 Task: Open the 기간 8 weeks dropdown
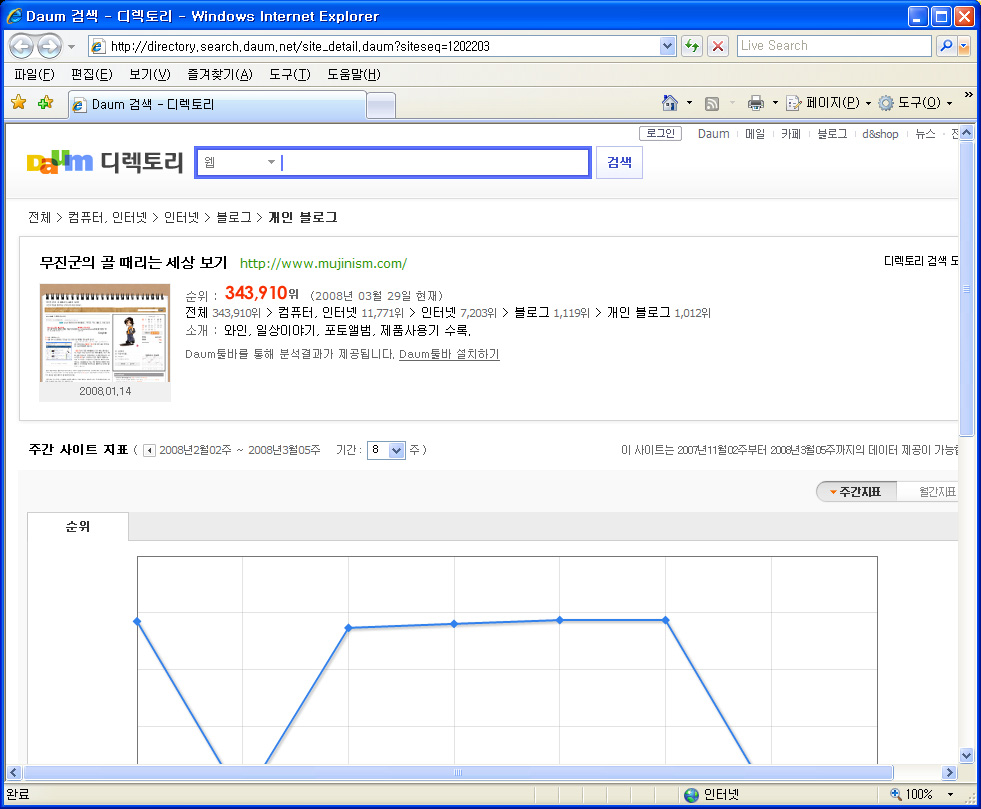click(x=386, y=450)
